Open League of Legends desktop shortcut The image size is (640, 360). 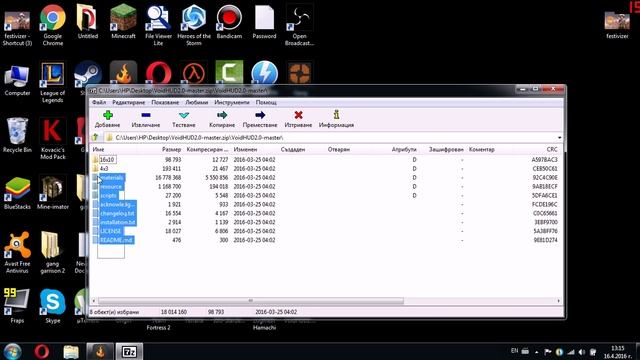[53, 82]
